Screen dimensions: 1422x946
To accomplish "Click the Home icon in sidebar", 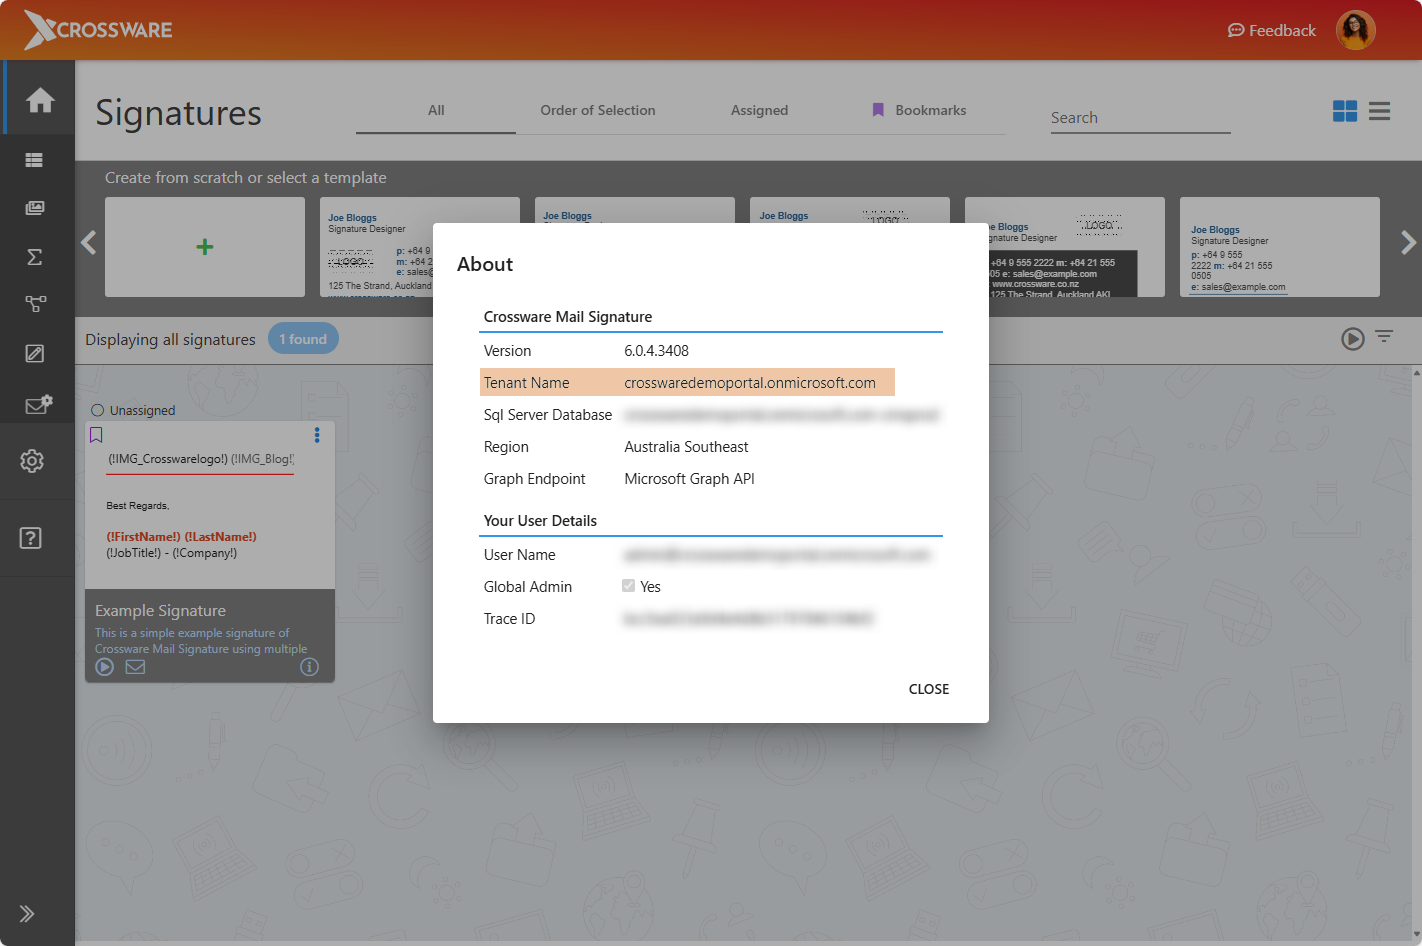I will tap(40, 100).
